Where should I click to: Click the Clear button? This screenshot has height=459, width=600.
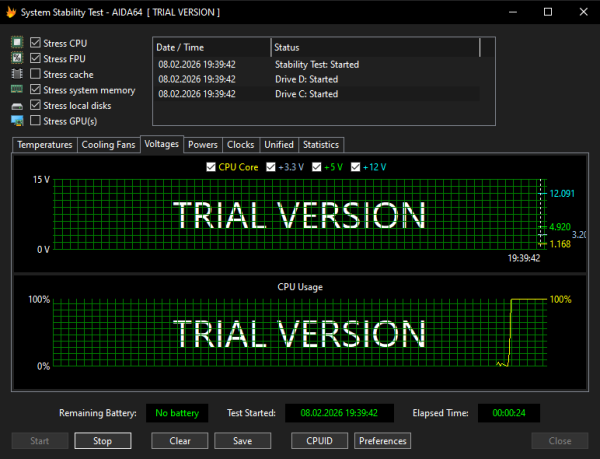179,441
